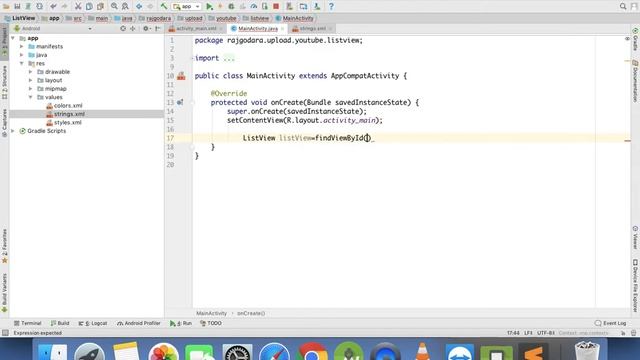Expand the manifests folder
This screenshot has height=360, width=640.
(22, 47)
